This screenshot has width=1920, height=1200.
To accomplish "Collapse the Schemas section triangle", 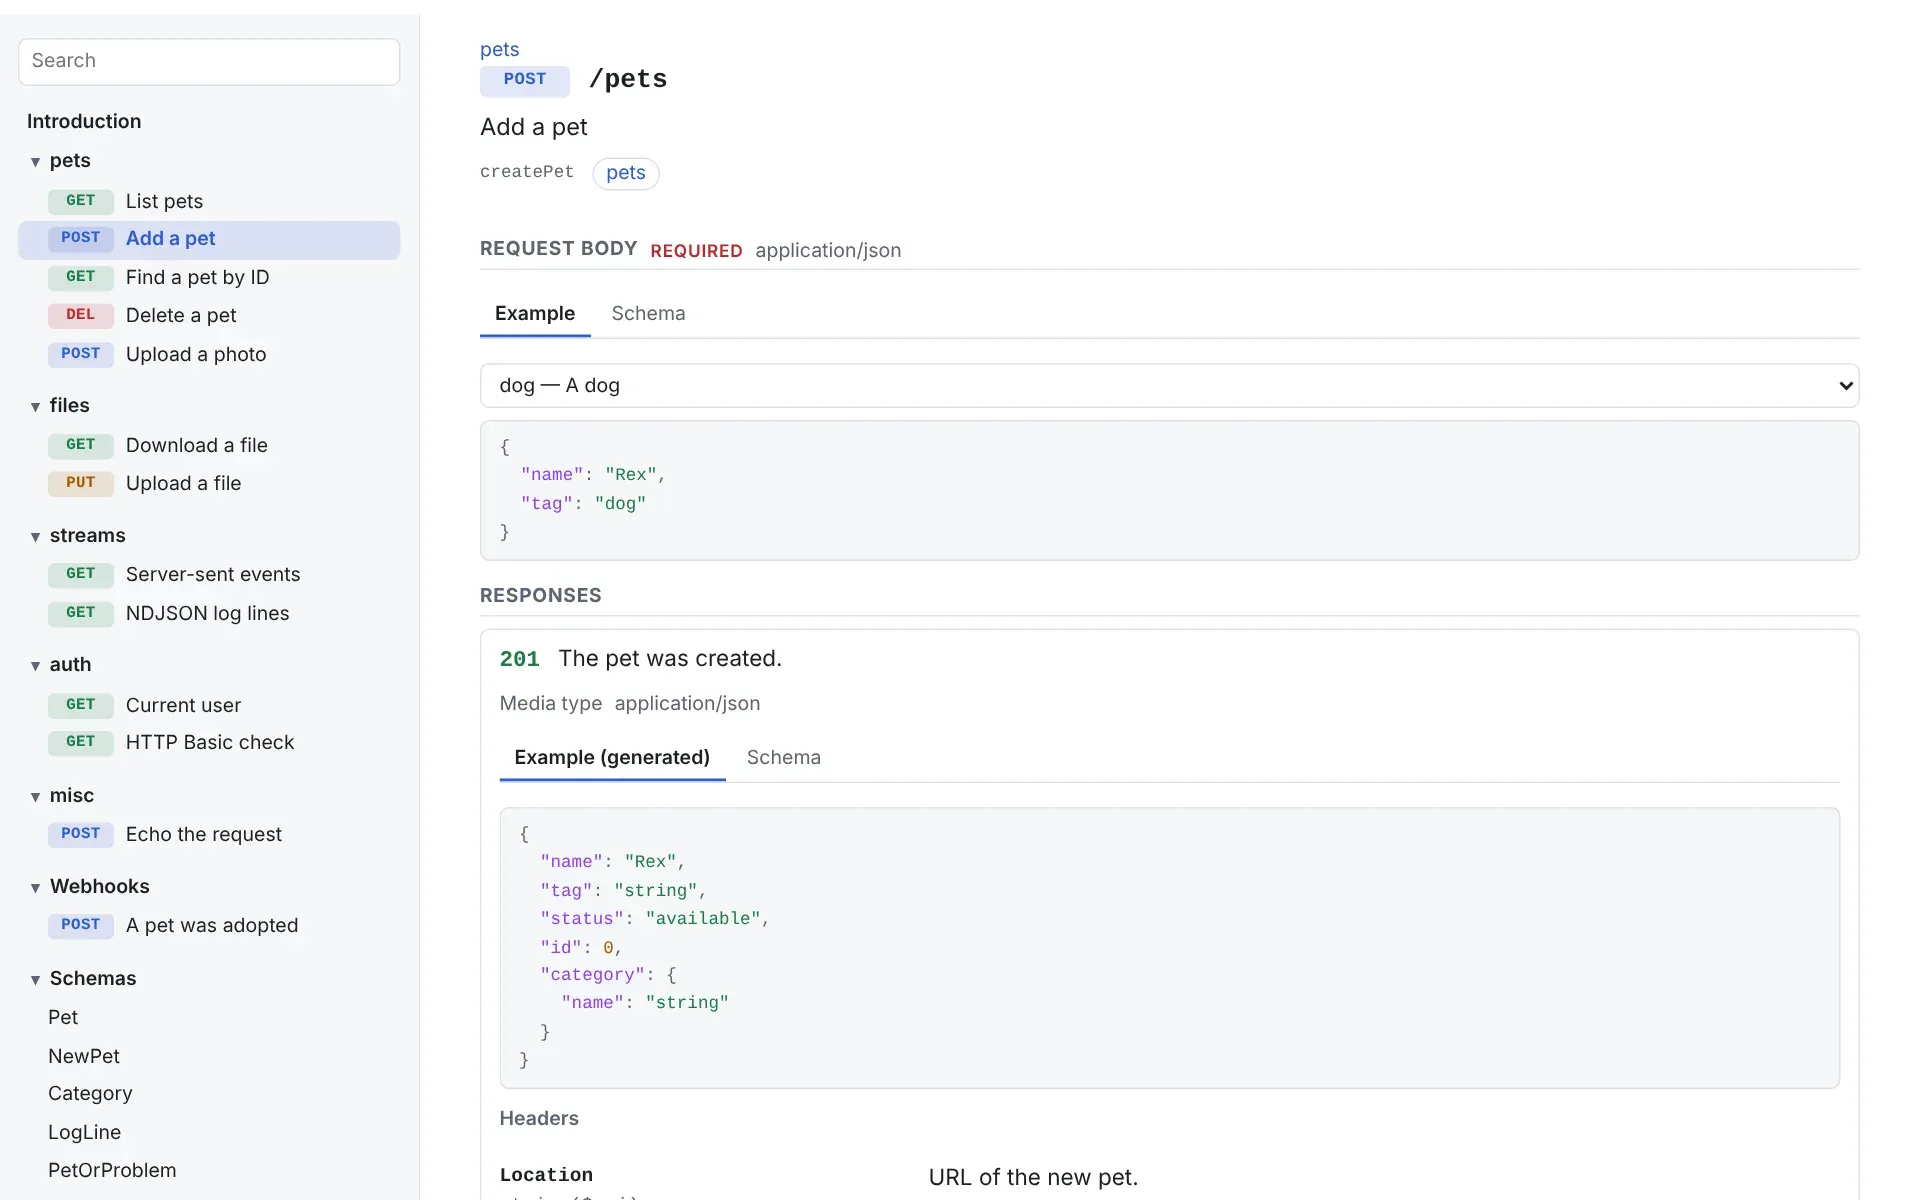I will tap(36, 980).
